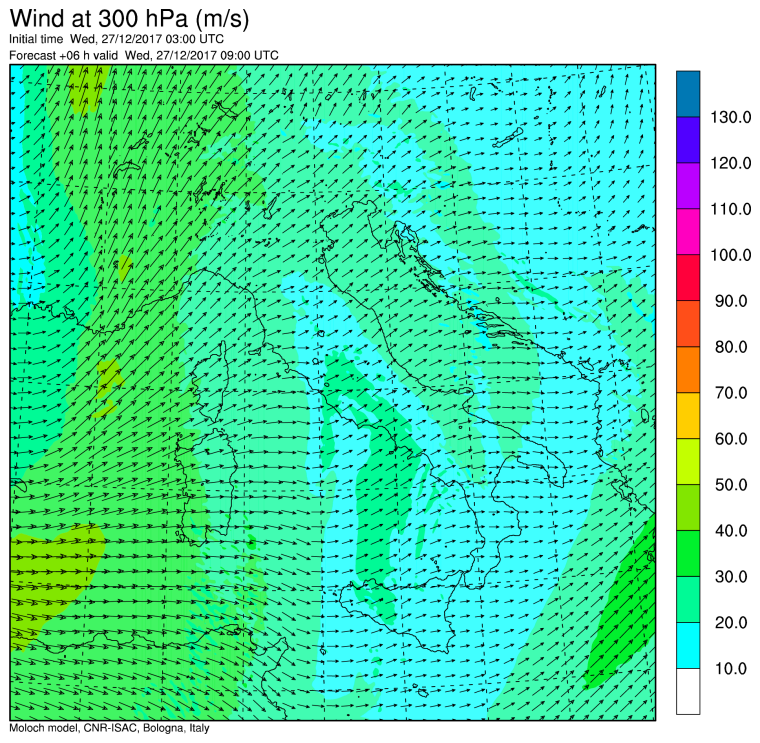This screenshot has width=760, height=743.
Task: Click the 20.0 colorbar label
Action: coord(731,622)
